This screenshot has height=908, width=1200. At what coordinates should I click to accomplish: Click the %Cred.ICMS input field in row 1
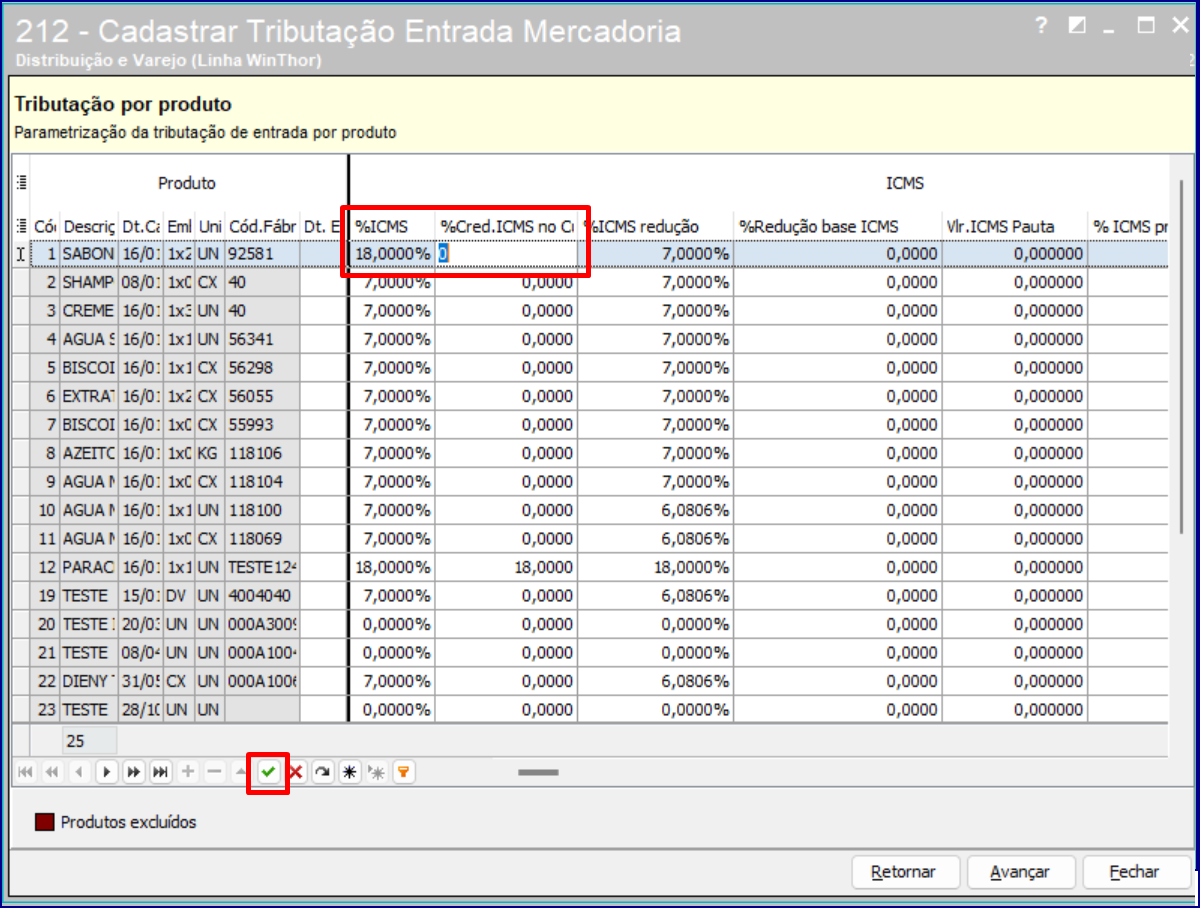tap(506, 254)
